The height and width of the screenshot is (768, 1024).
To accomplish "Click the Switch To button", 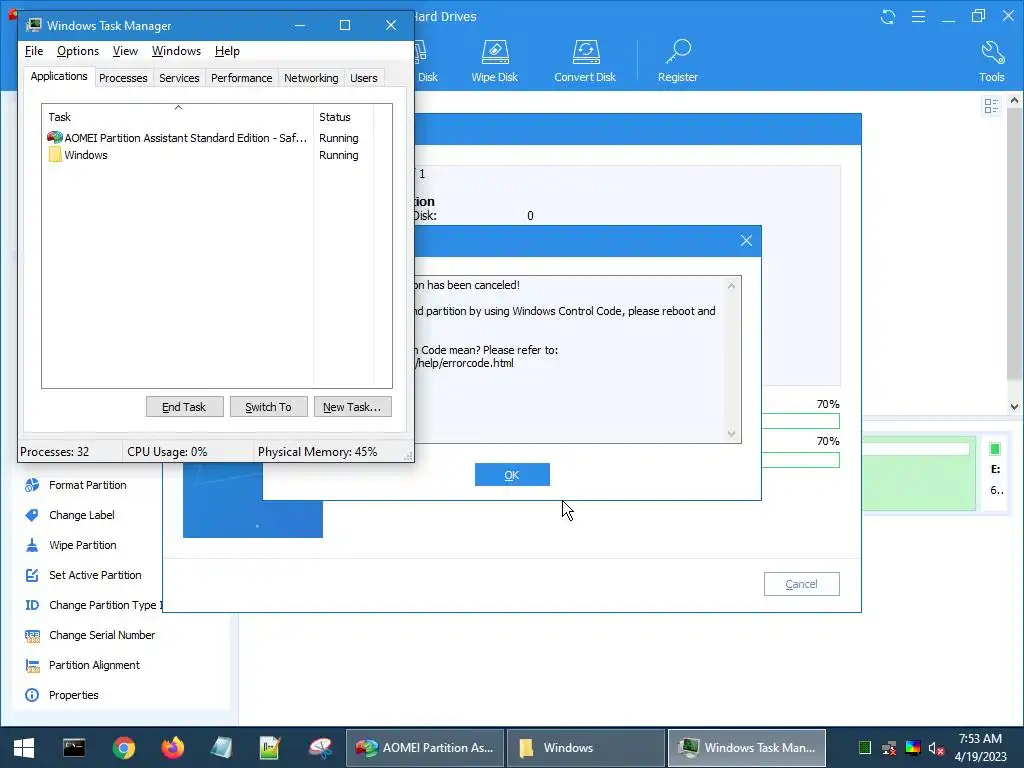I will pos(268,407).
